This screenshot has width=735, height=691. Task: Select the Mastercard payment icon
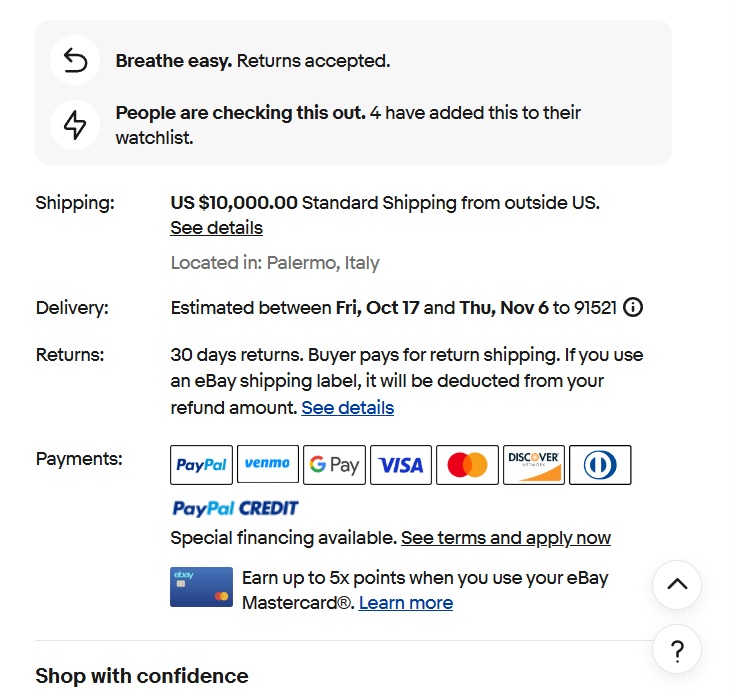point(467,465)
